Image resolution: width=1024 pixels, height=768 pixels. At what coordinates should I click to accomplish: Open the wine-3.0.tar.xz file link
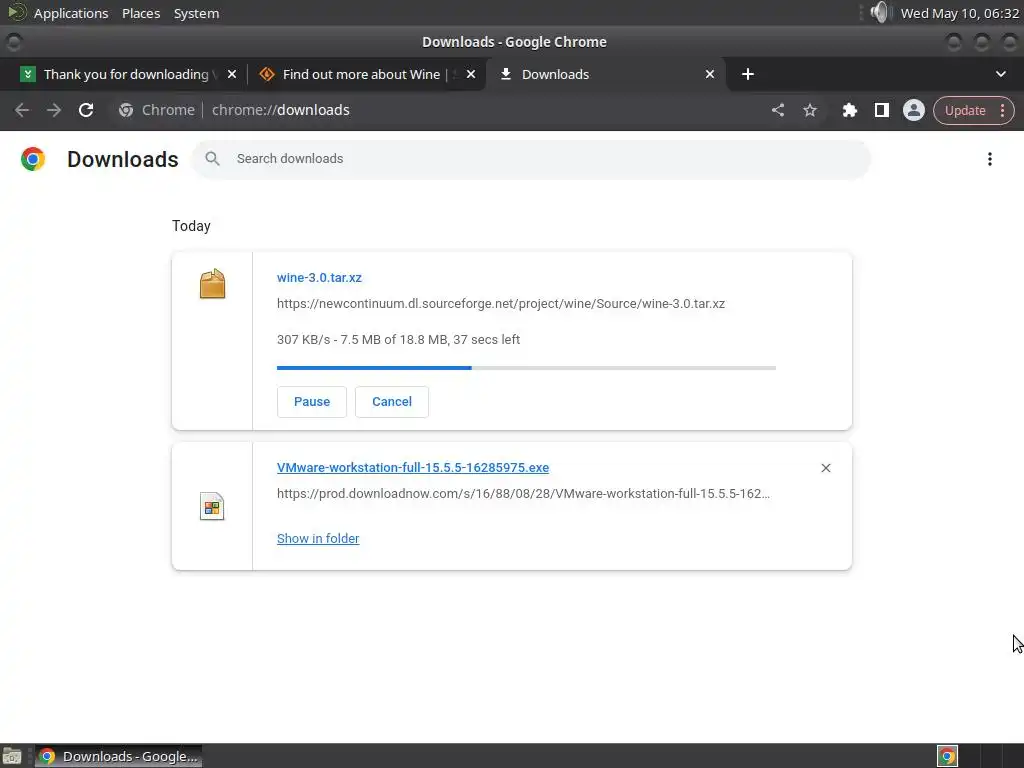[319, 278]
